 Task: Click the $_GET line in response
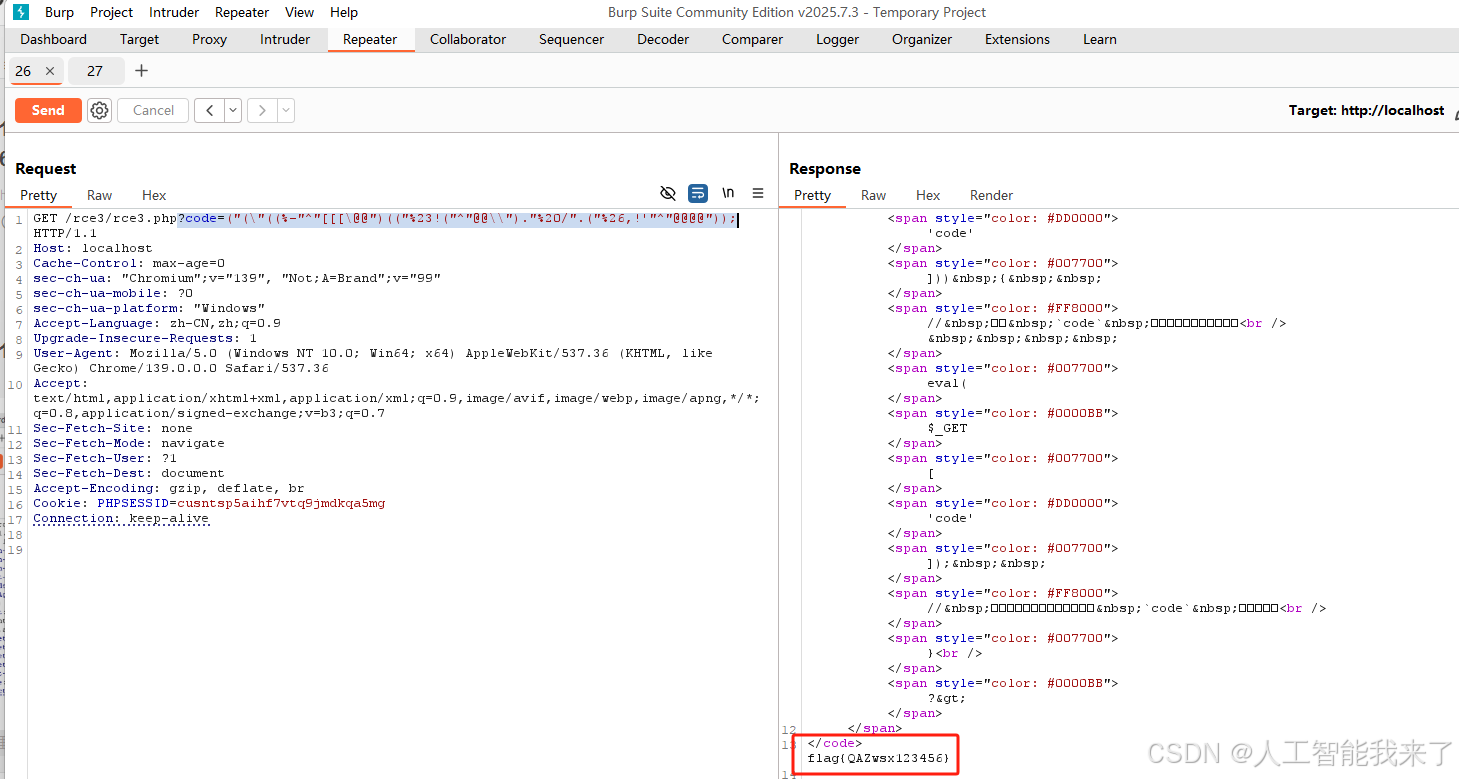pyautogui.click(x=947, y=428)
